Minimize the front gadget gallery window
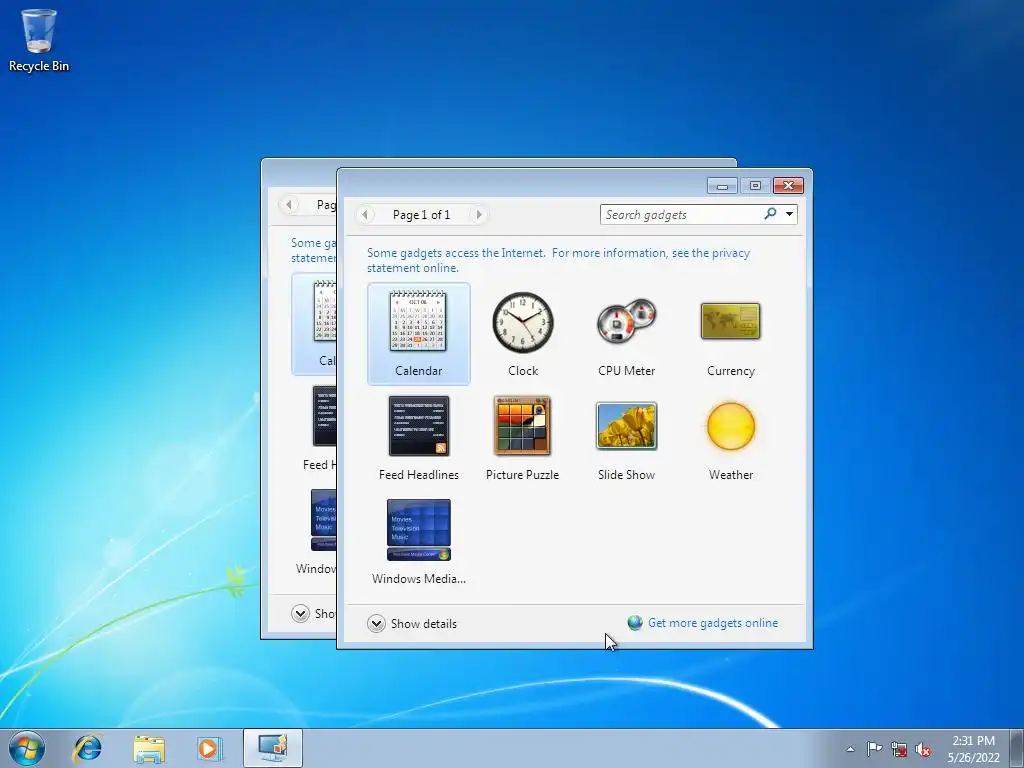The height and width of the screenshot is (768, 1024). [722, 186]
